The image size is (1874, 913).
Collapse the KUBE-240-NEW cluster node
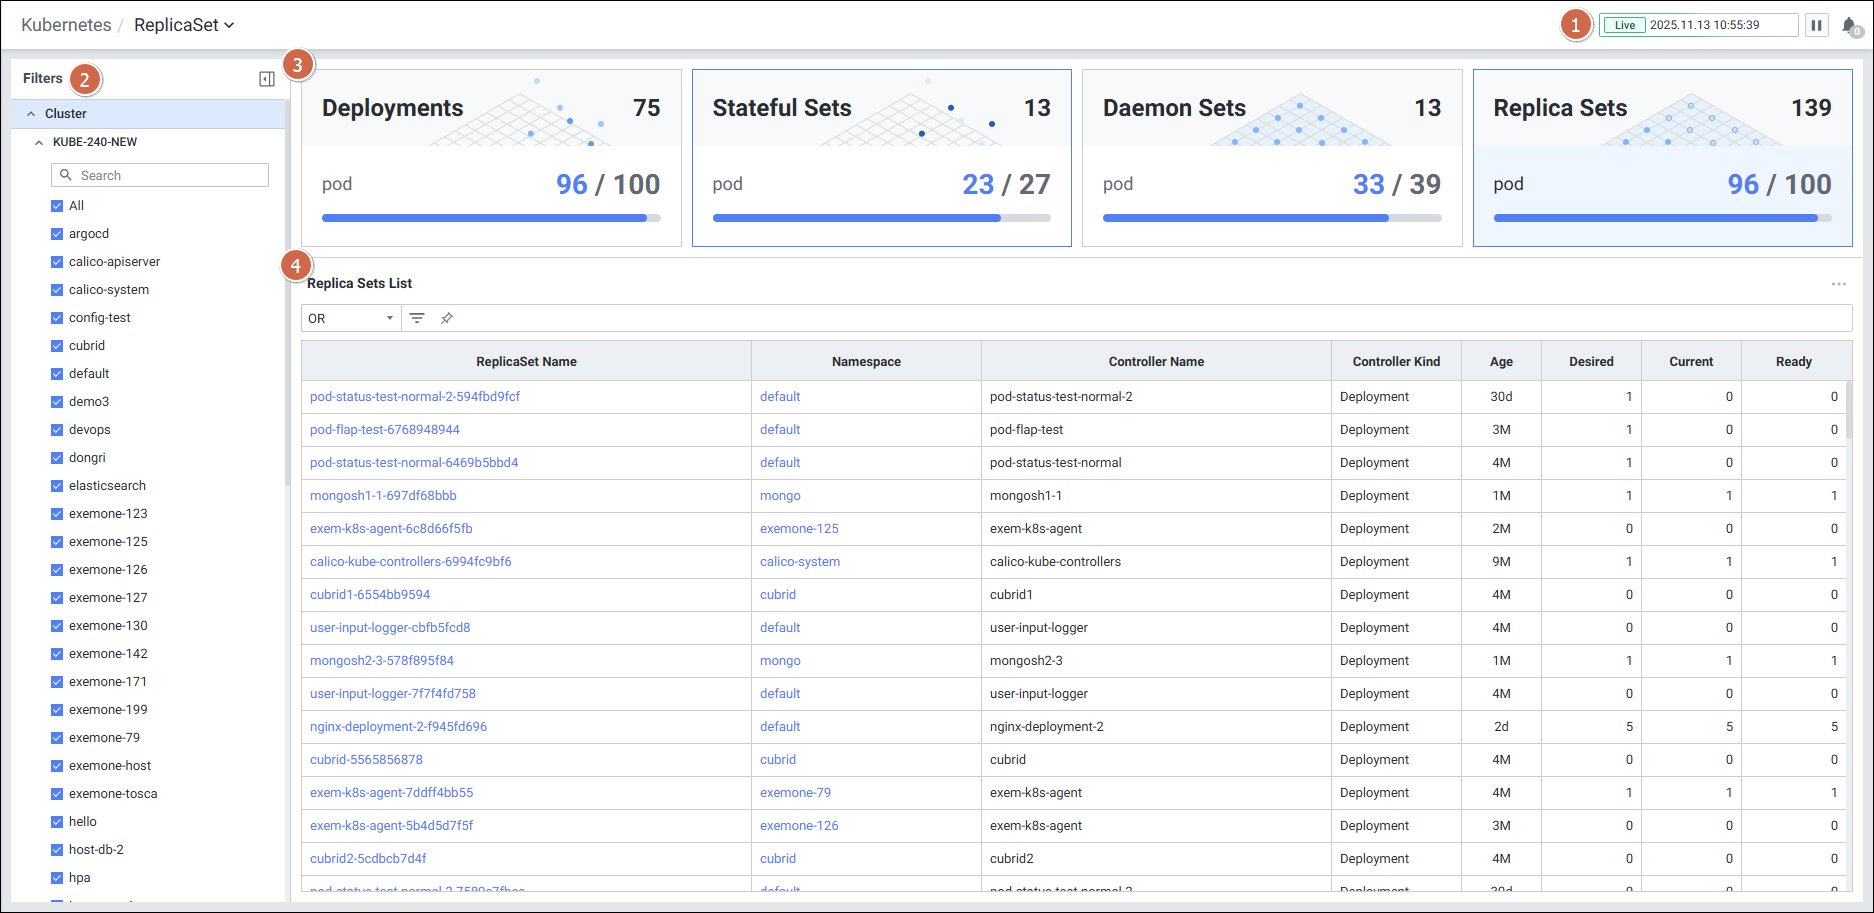point(39,142)
